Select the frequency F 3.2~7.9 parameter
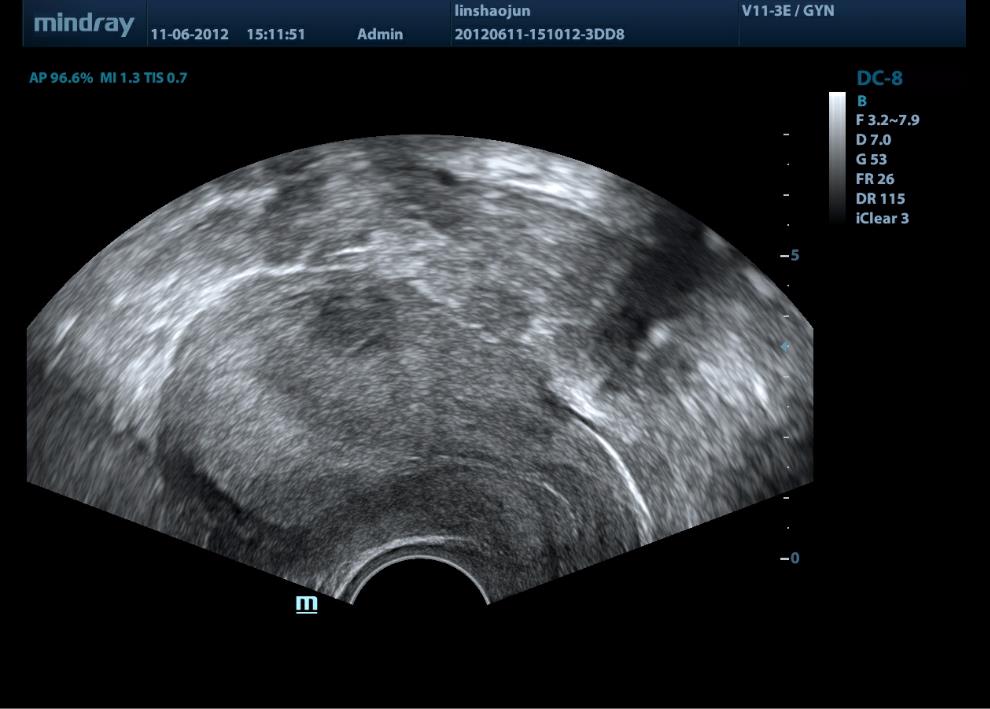Image resolution: width=990 pixels, height=709 pixels. point(887,120)
